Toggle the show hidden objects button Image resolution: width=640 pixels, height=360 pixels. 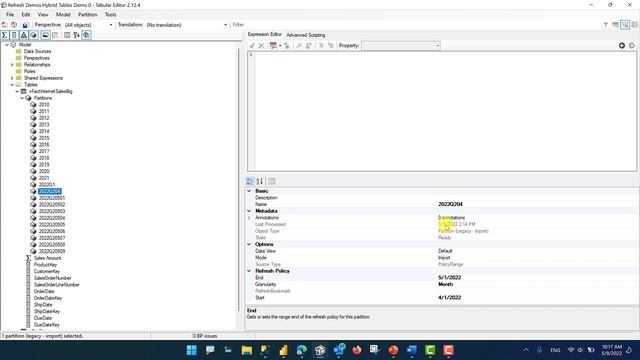click(55, 35)
